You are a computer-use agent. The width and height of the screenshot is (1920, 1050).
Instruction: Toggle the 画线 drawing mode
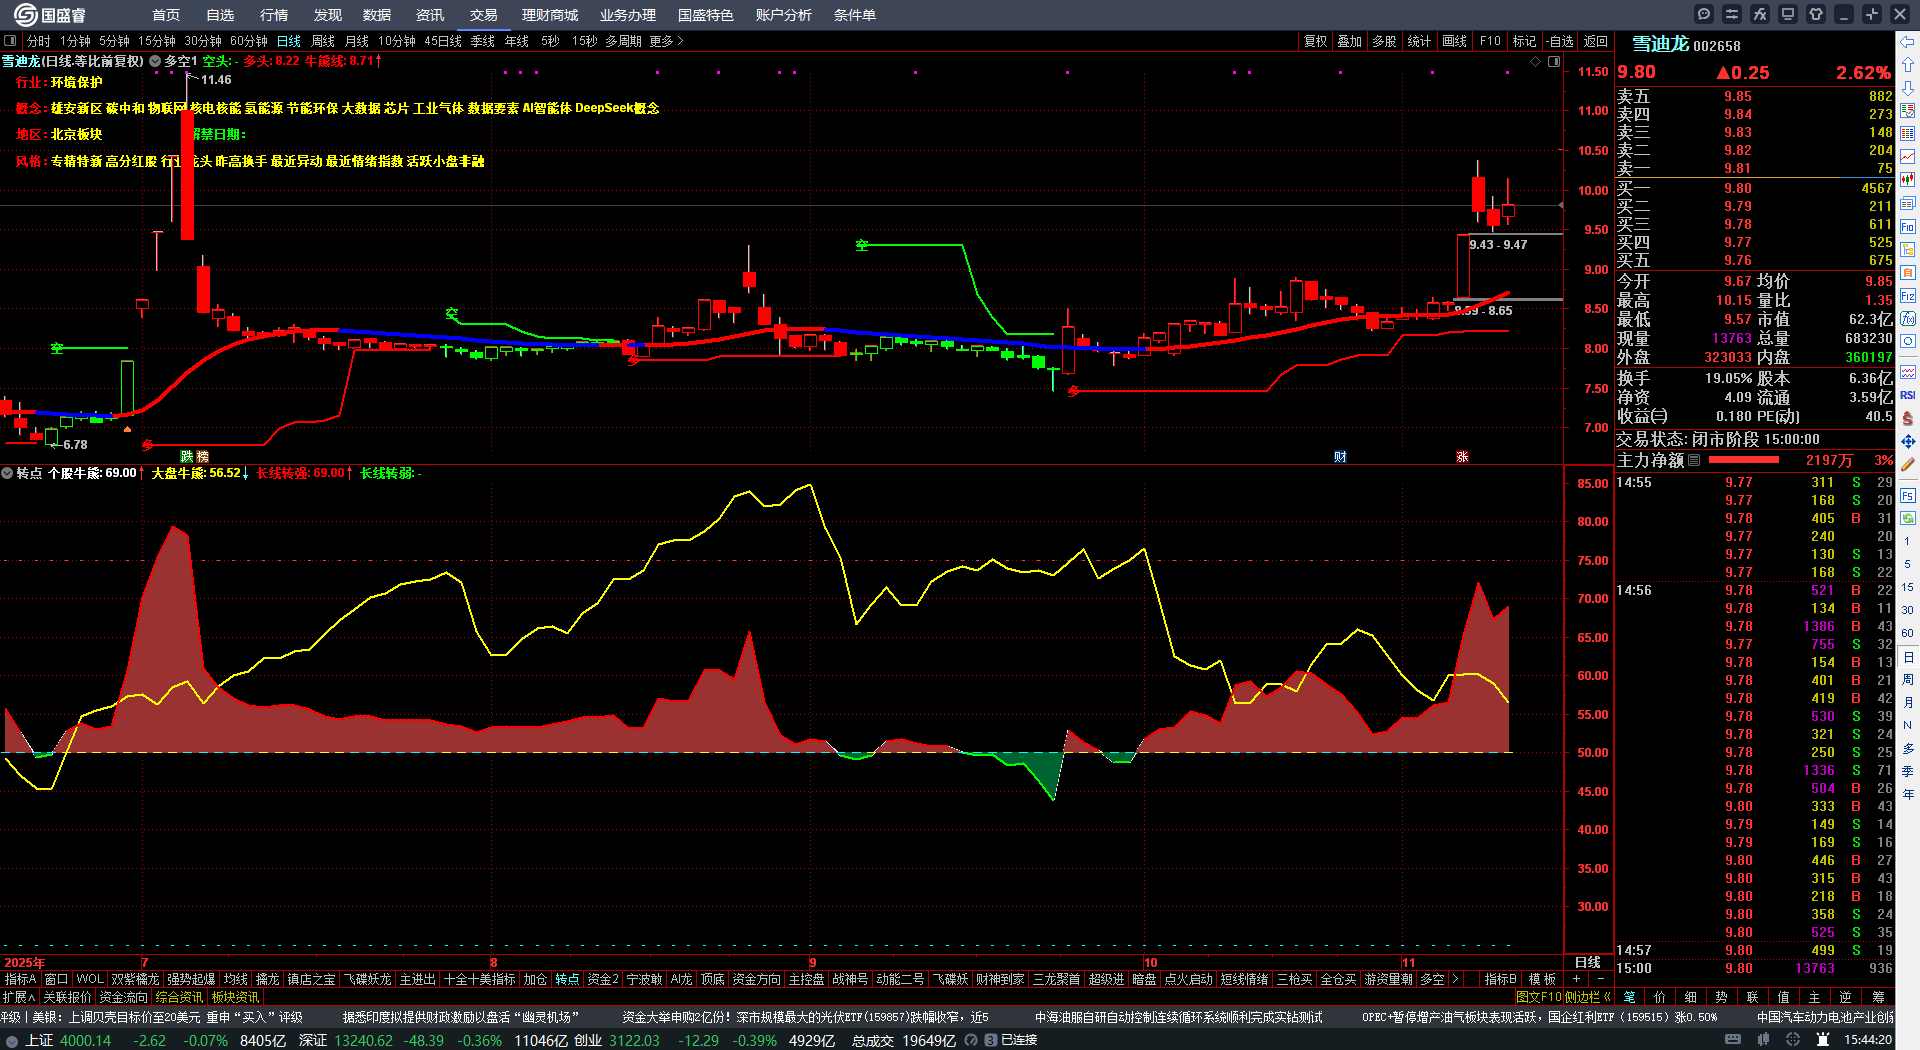[x=1454, y=41]
